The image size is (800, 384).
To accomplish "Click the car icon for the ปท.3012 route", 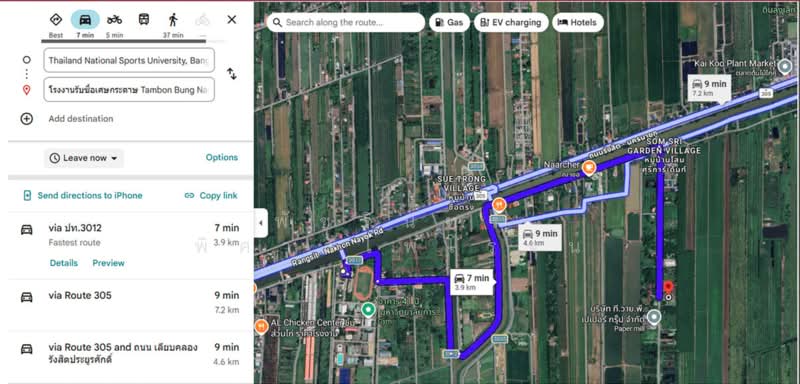I will pos(27,229).
